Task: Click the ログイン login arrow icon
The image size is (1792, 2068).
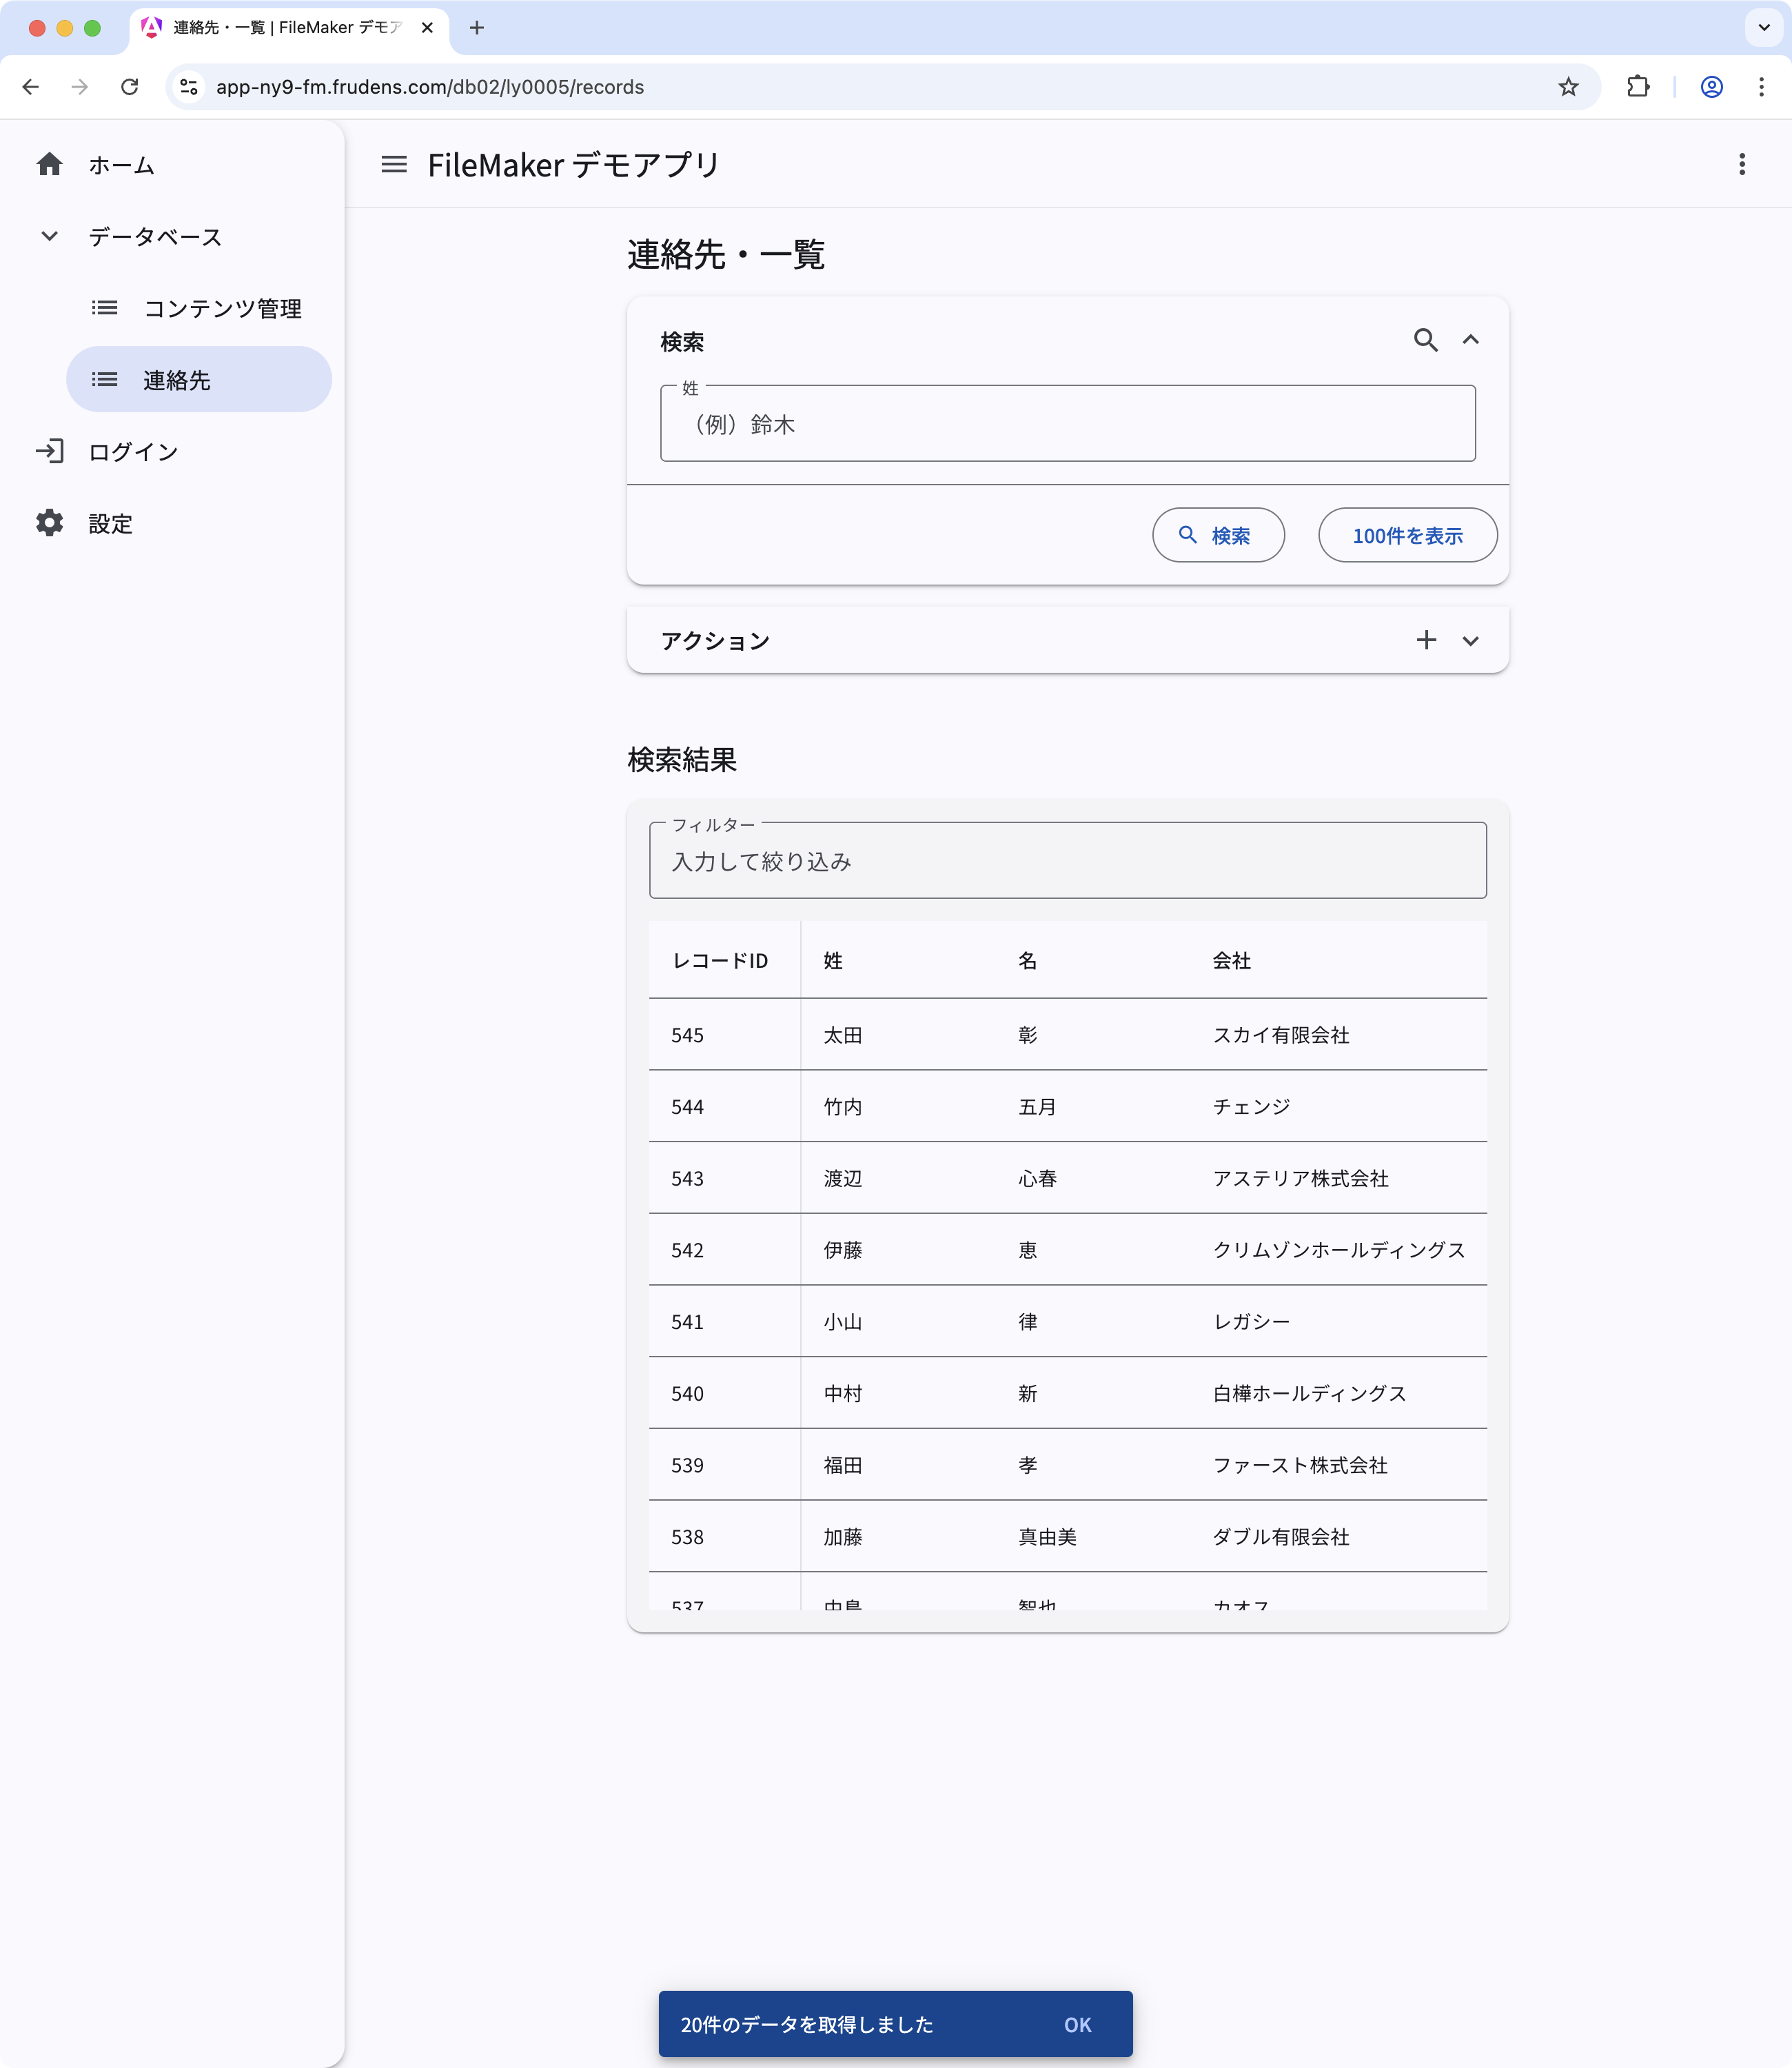Action: 49,451
